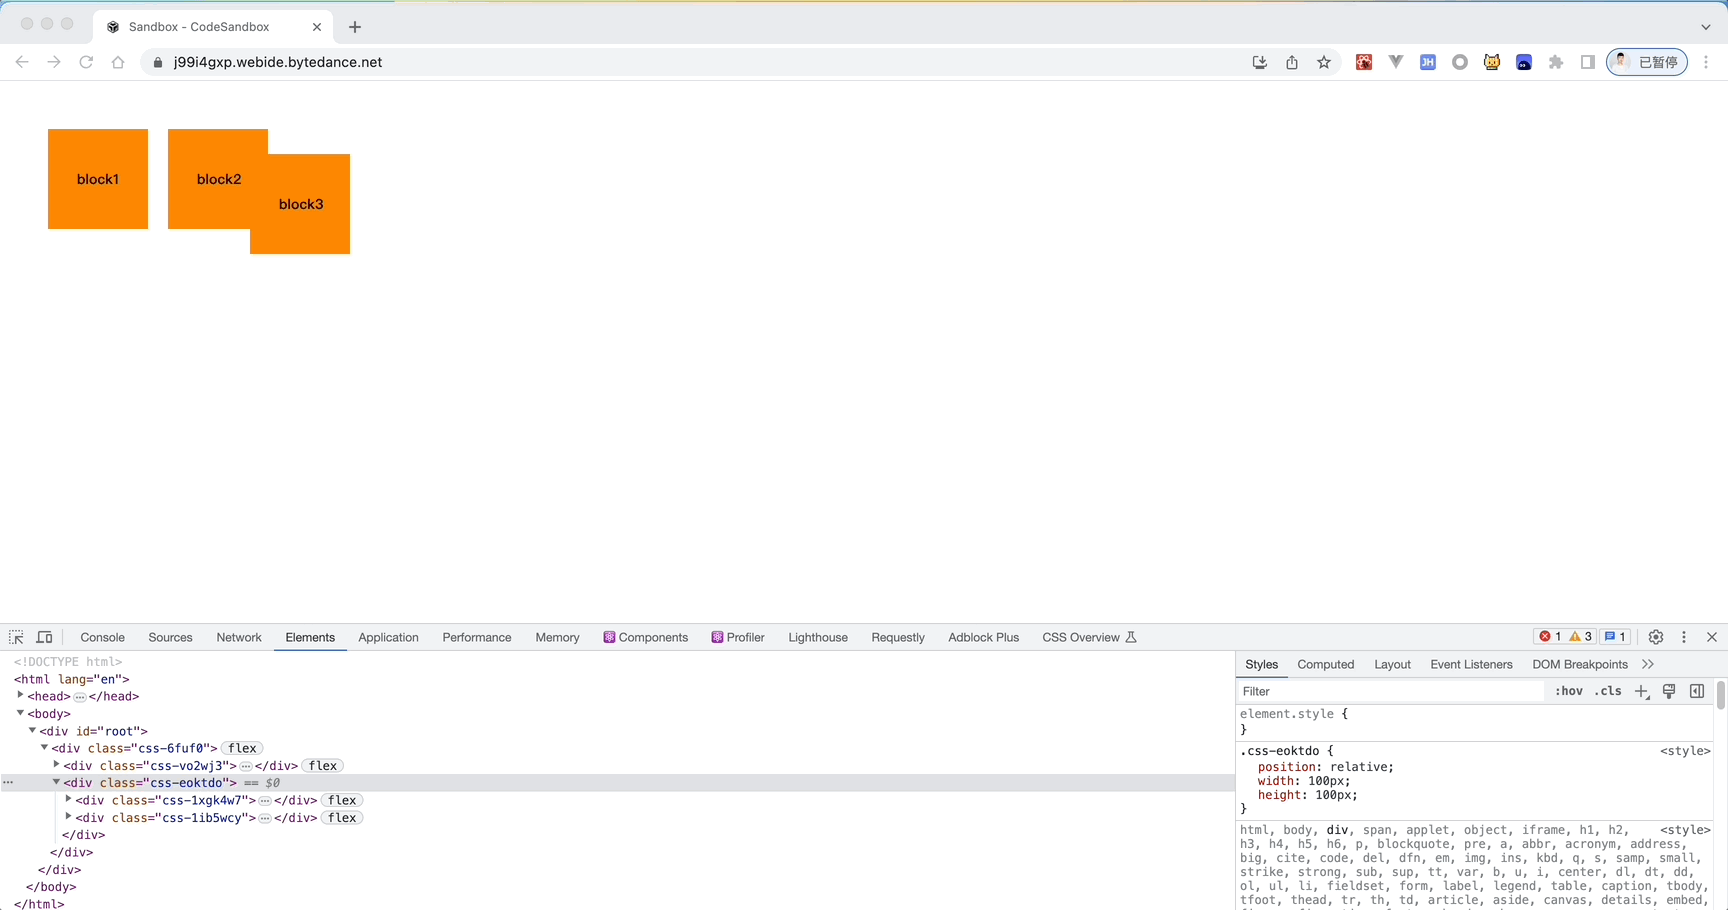Toggle print media rendering emulation icon

coord(1668,691)
